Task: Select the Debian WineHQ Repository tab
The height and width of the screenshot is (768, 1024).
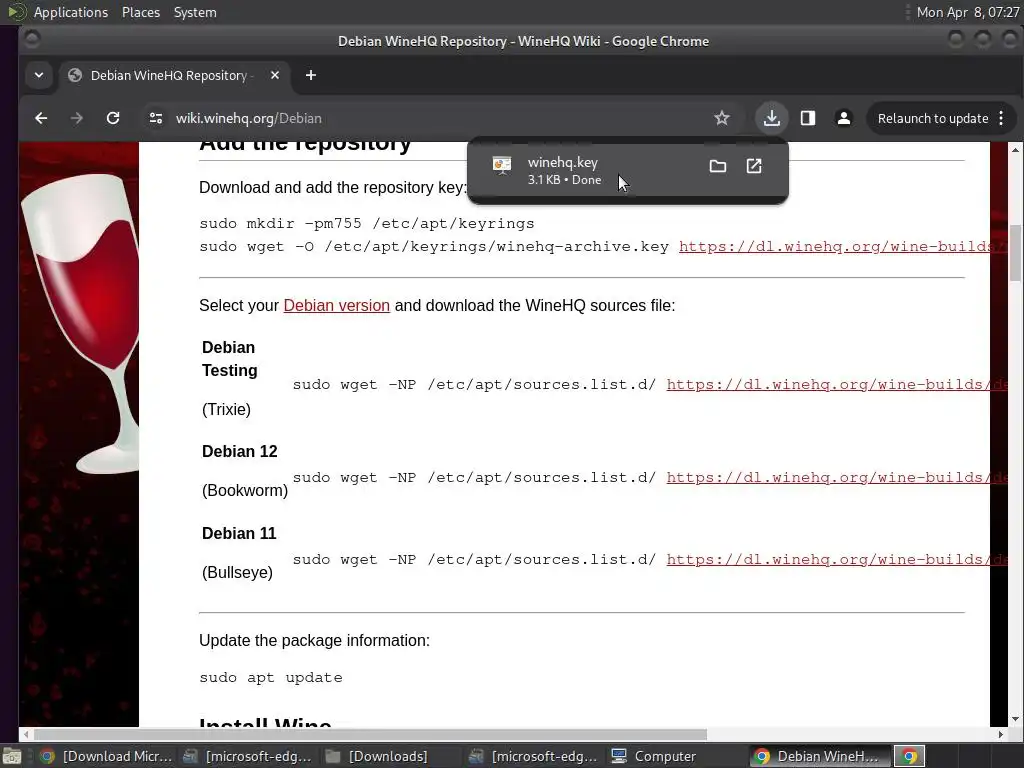Action: click(173, 75)
